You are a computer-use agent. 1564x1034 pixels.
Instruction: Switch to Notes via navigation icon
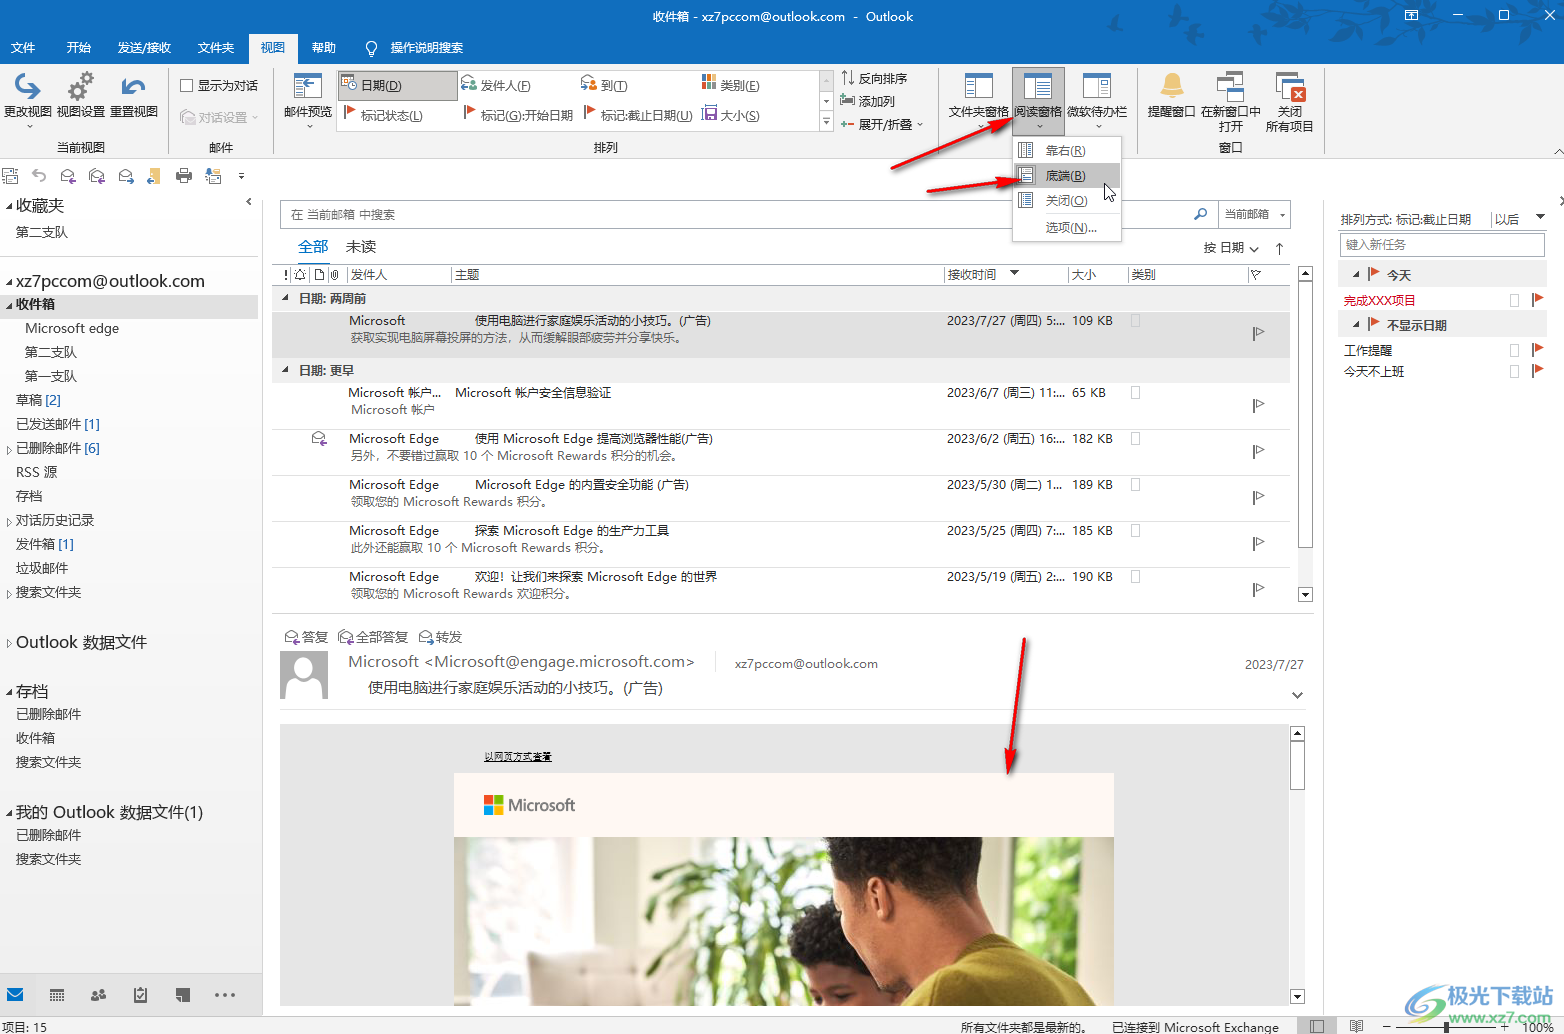[x=182, y=995]
